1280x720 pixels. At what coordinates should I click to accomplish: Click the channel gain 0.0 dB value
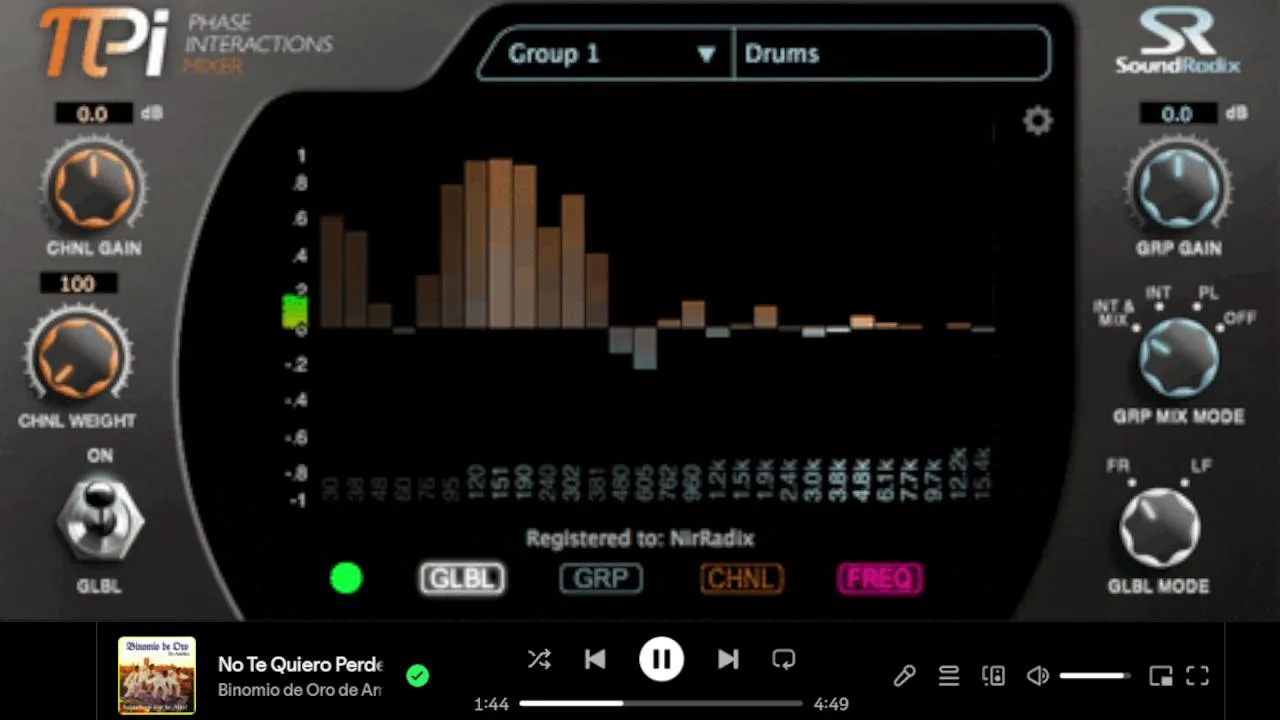tap(93, 114)
